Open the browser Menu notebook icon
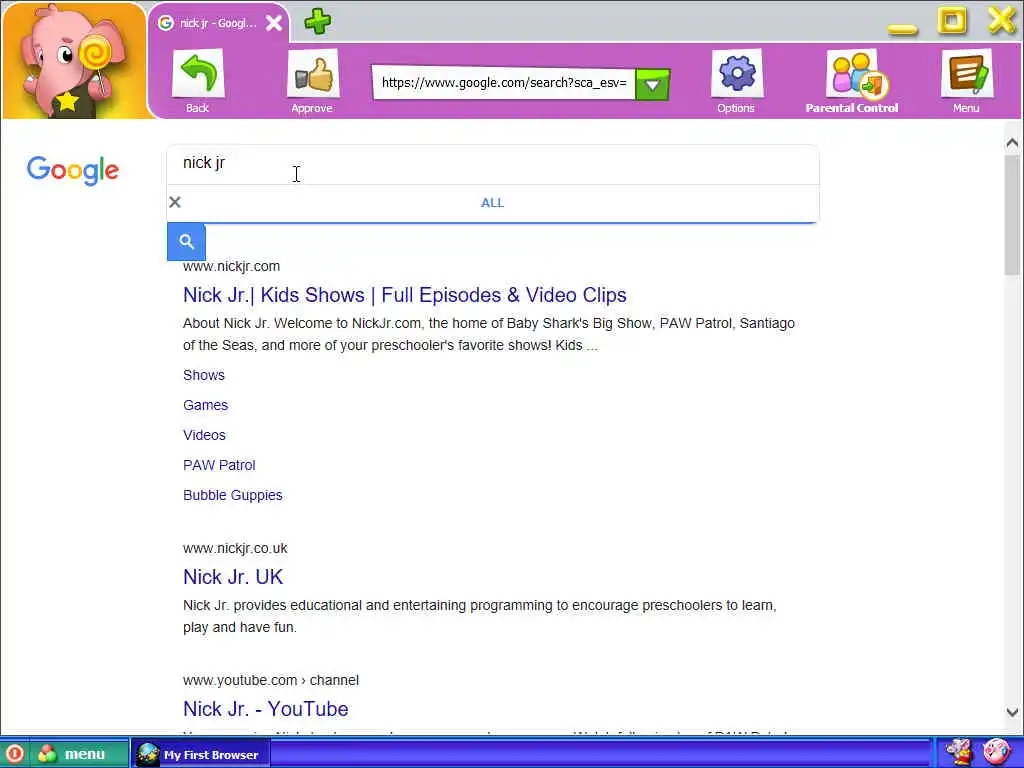Screen dimensions: 1024x768 [x=967, y=74]
